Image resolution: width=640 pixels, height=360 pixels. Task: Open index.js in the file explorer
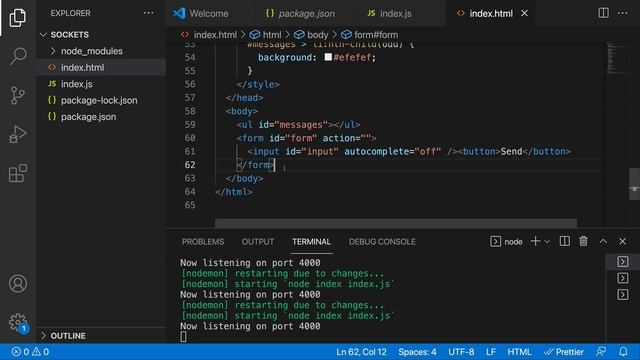(101, 84)
